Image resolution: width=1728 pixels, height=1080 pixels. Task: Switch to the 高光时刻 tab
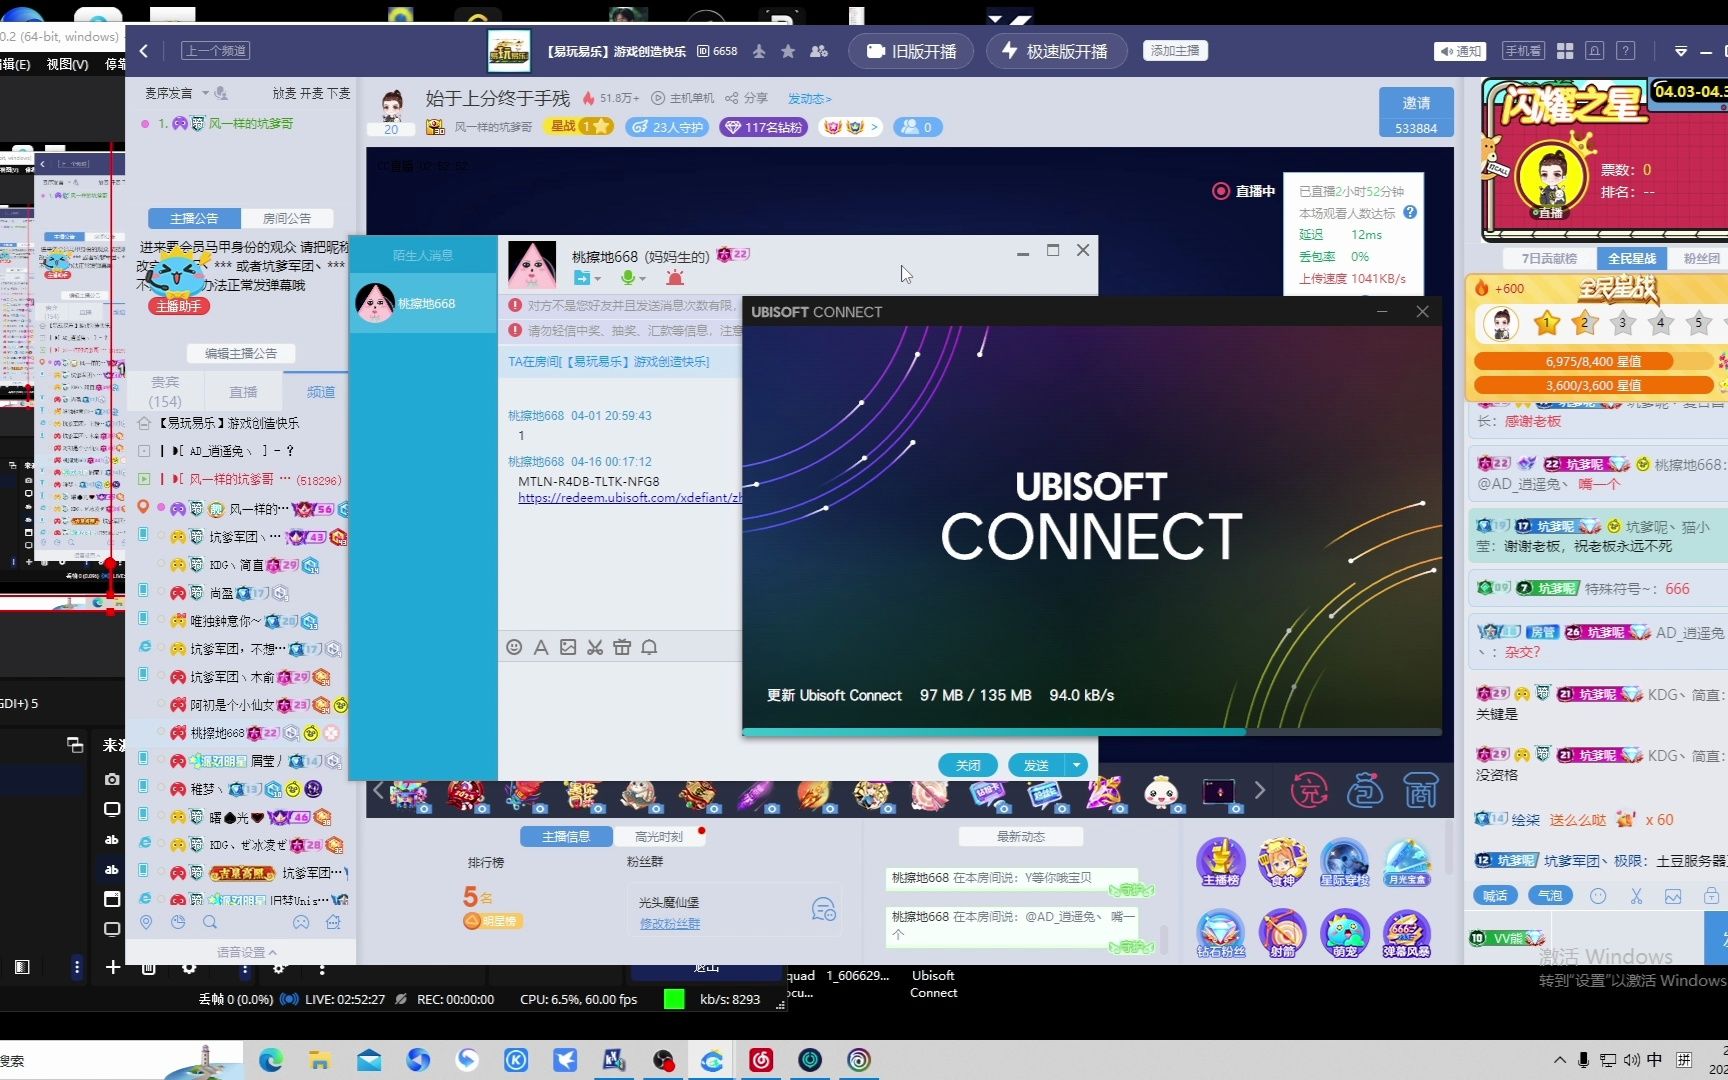(659, 836)
